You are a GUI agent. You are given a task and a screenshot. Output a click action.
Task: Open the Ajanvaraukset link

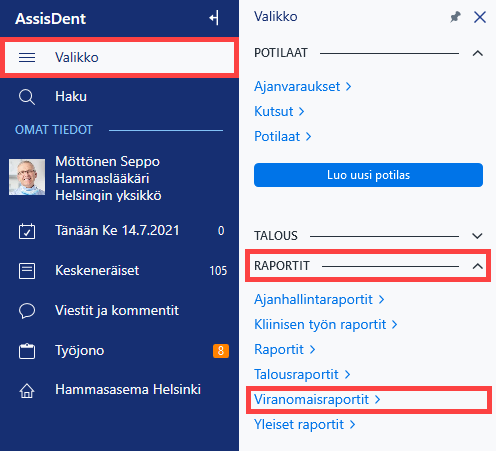[x=303, y=87]
